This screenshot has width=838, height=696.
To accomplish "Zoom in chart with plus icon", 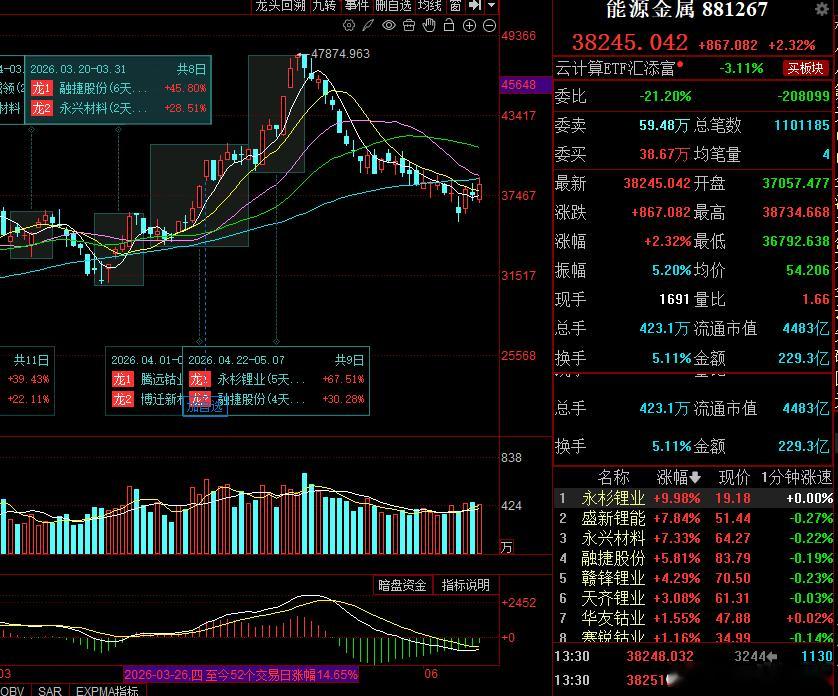I will pyautogui.click(x=469, y=26).
